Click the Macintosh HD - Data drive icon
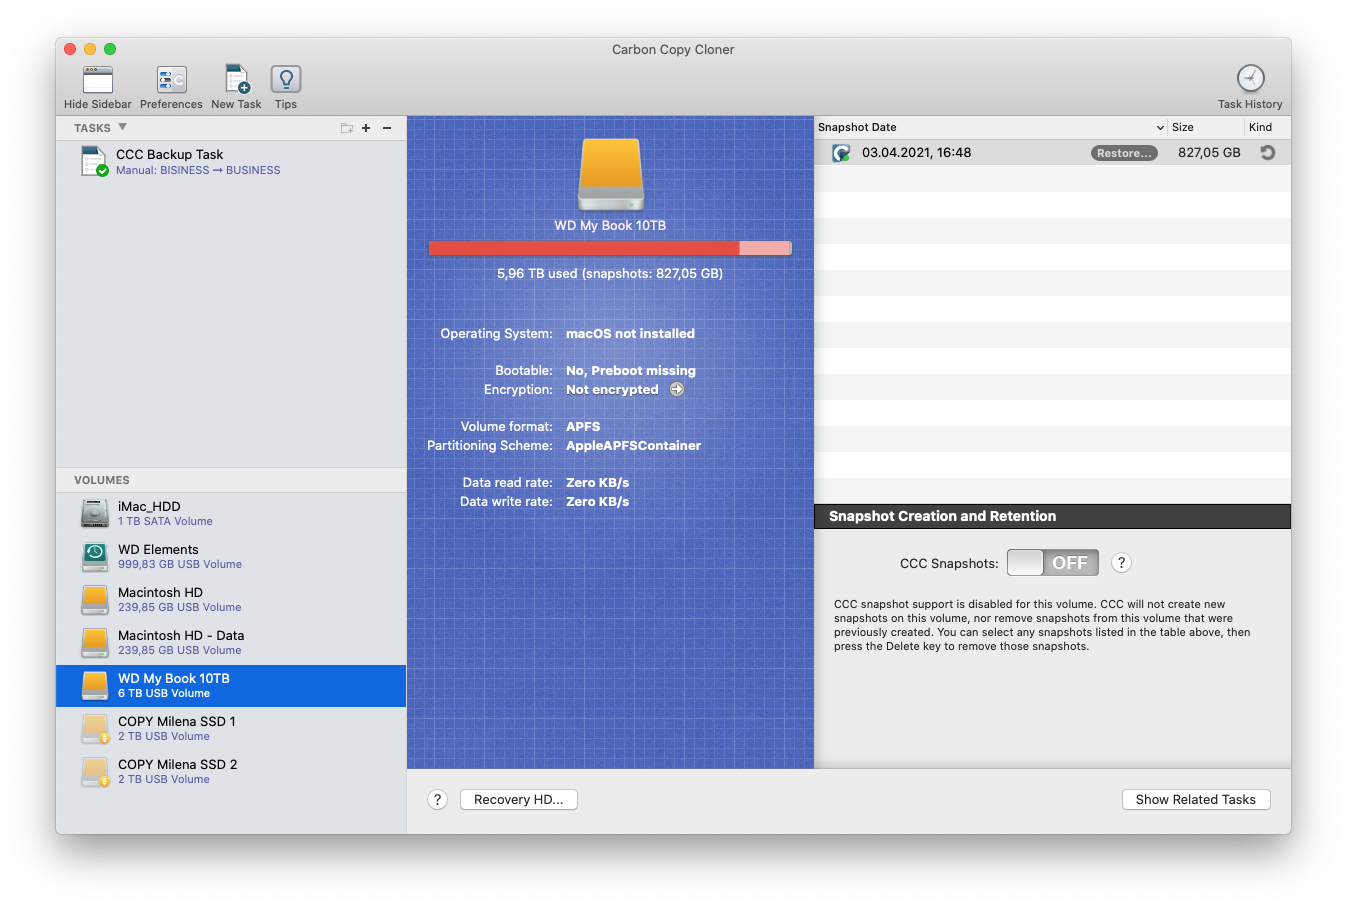Viewport: 1347px width, 908px height. click(x=95, y=642)
